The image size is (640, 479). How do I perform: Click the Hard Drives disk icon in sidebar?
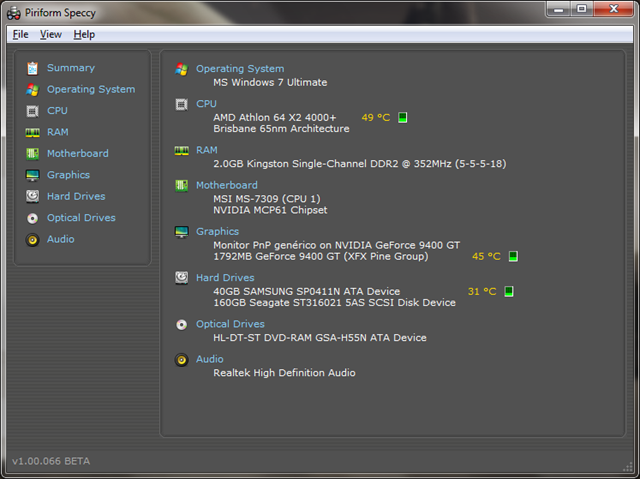point(33,197)
